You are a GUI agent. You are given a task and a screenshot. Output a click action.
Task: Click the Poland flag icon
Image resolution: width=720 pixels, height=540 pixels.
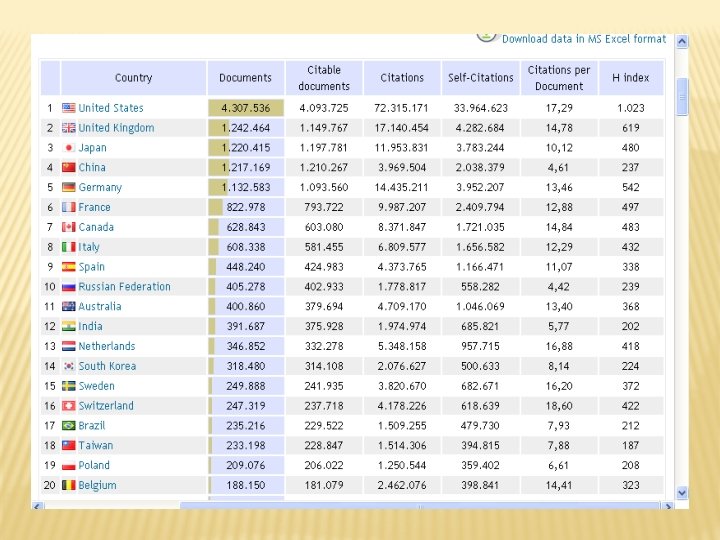tap(68, 466)
